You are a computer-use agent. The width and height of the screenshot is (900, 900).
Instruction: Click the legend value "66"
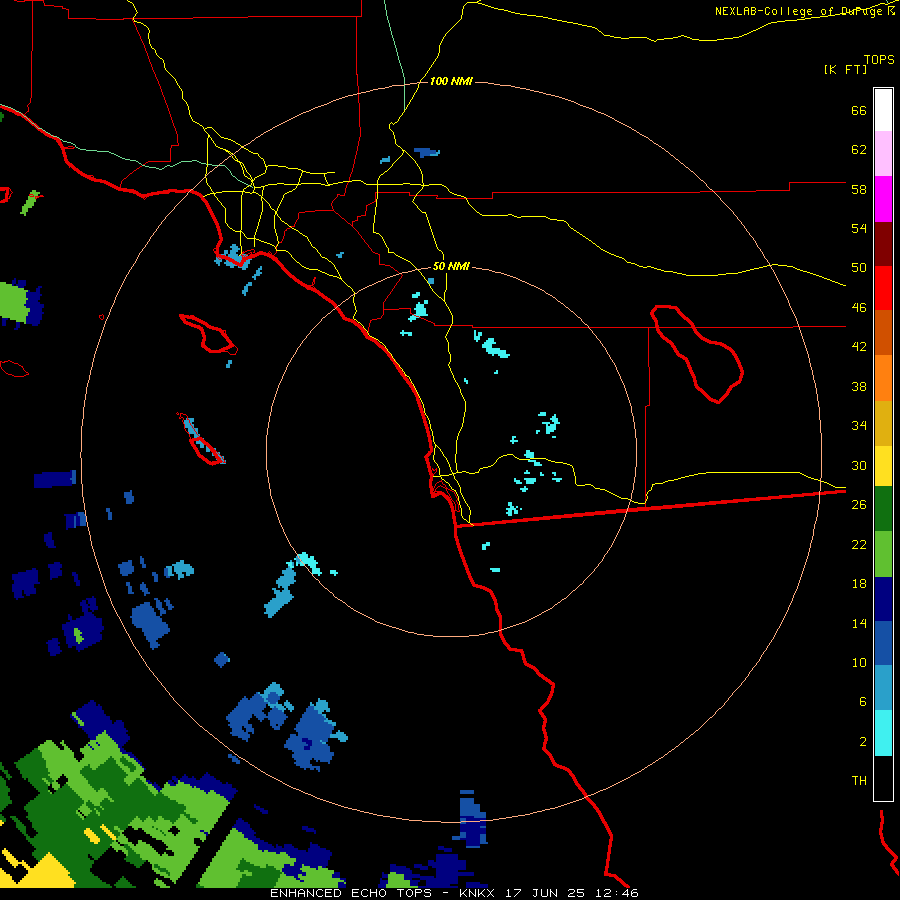pos(859,111)
